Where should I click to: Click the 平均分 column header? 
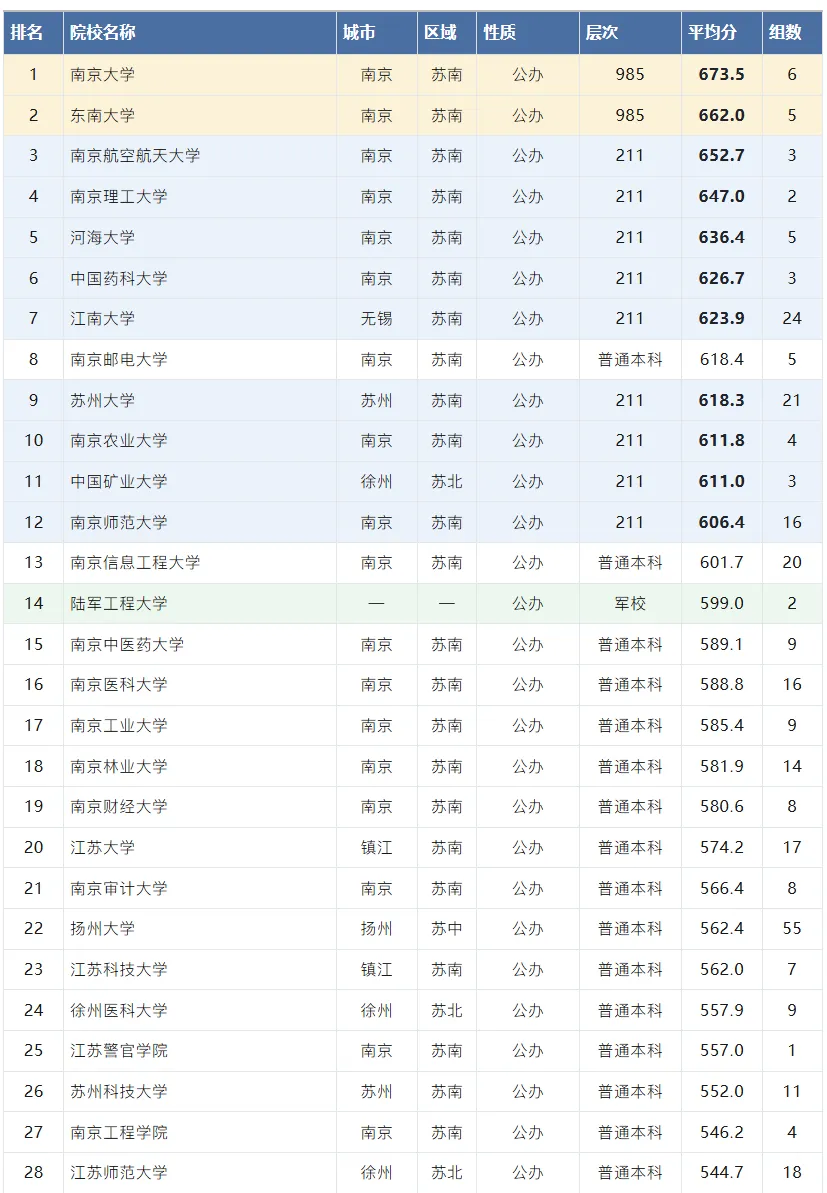[x=721, y=32]
